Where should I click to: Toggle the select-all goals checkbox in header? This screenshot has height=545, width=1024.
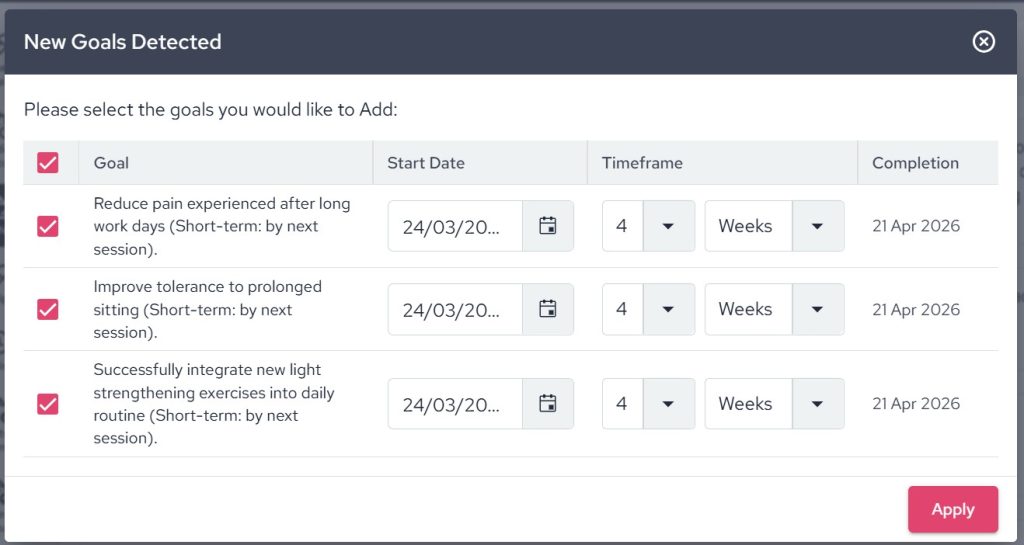pyautogui.click(x=48, y=163)
